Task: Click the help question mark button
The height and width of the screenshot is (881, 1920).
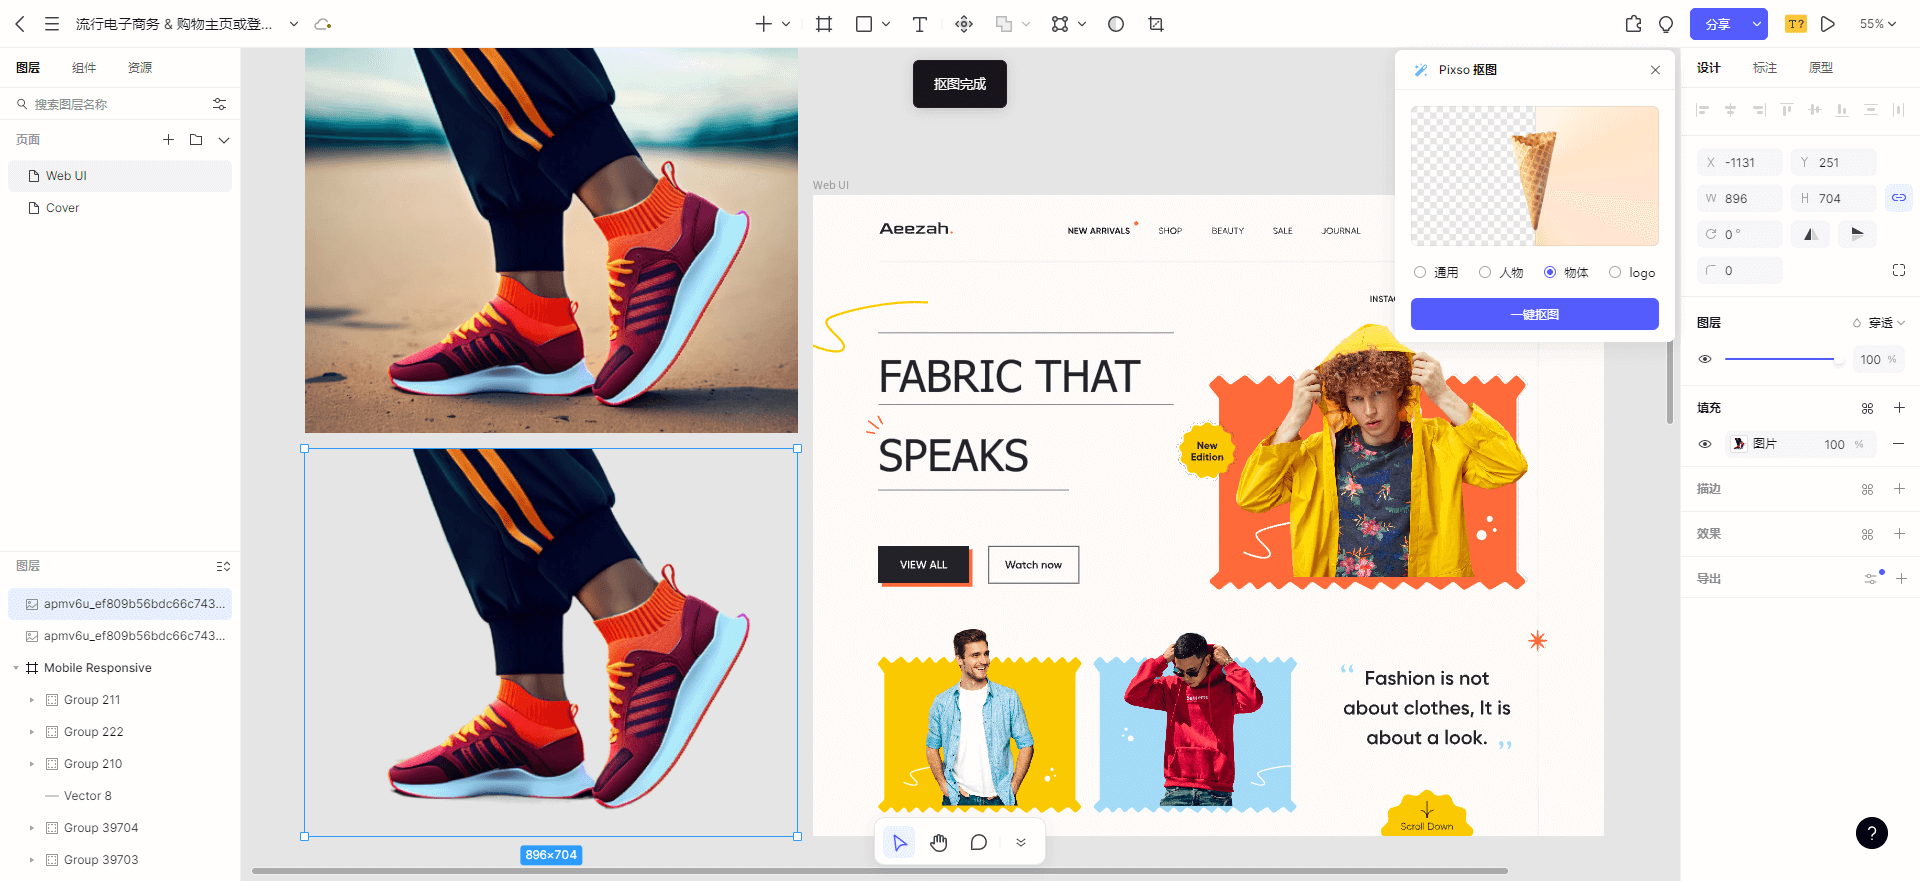Action: [x=1871, y=833]
